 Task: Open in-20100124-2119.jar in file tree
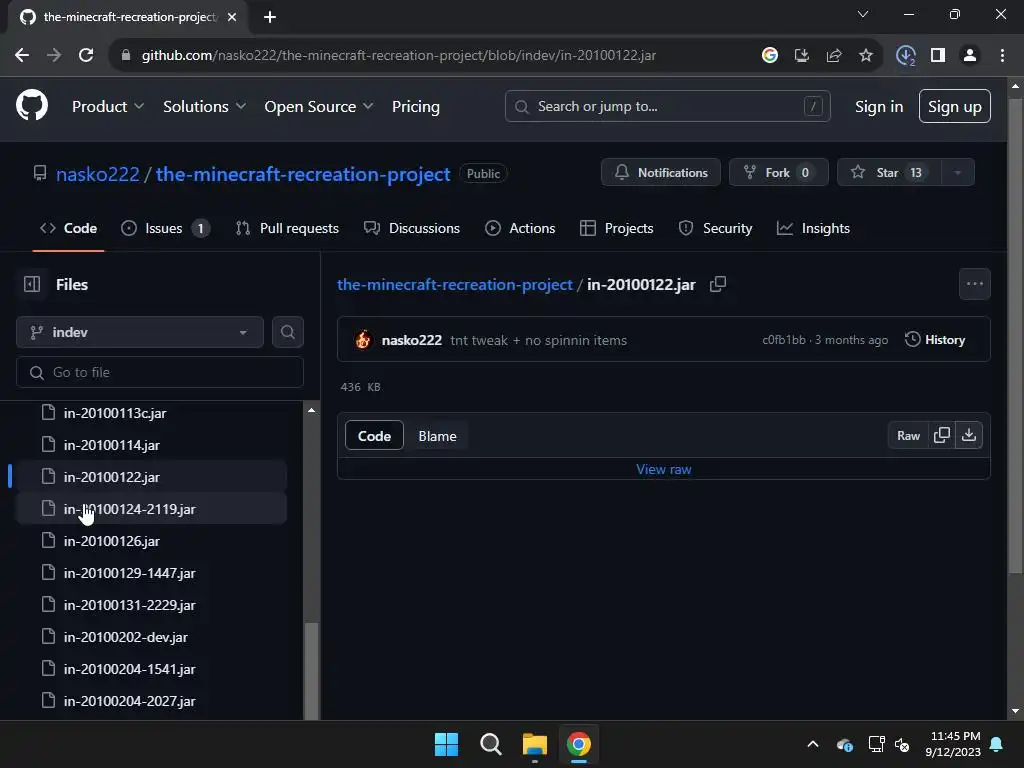152,509
